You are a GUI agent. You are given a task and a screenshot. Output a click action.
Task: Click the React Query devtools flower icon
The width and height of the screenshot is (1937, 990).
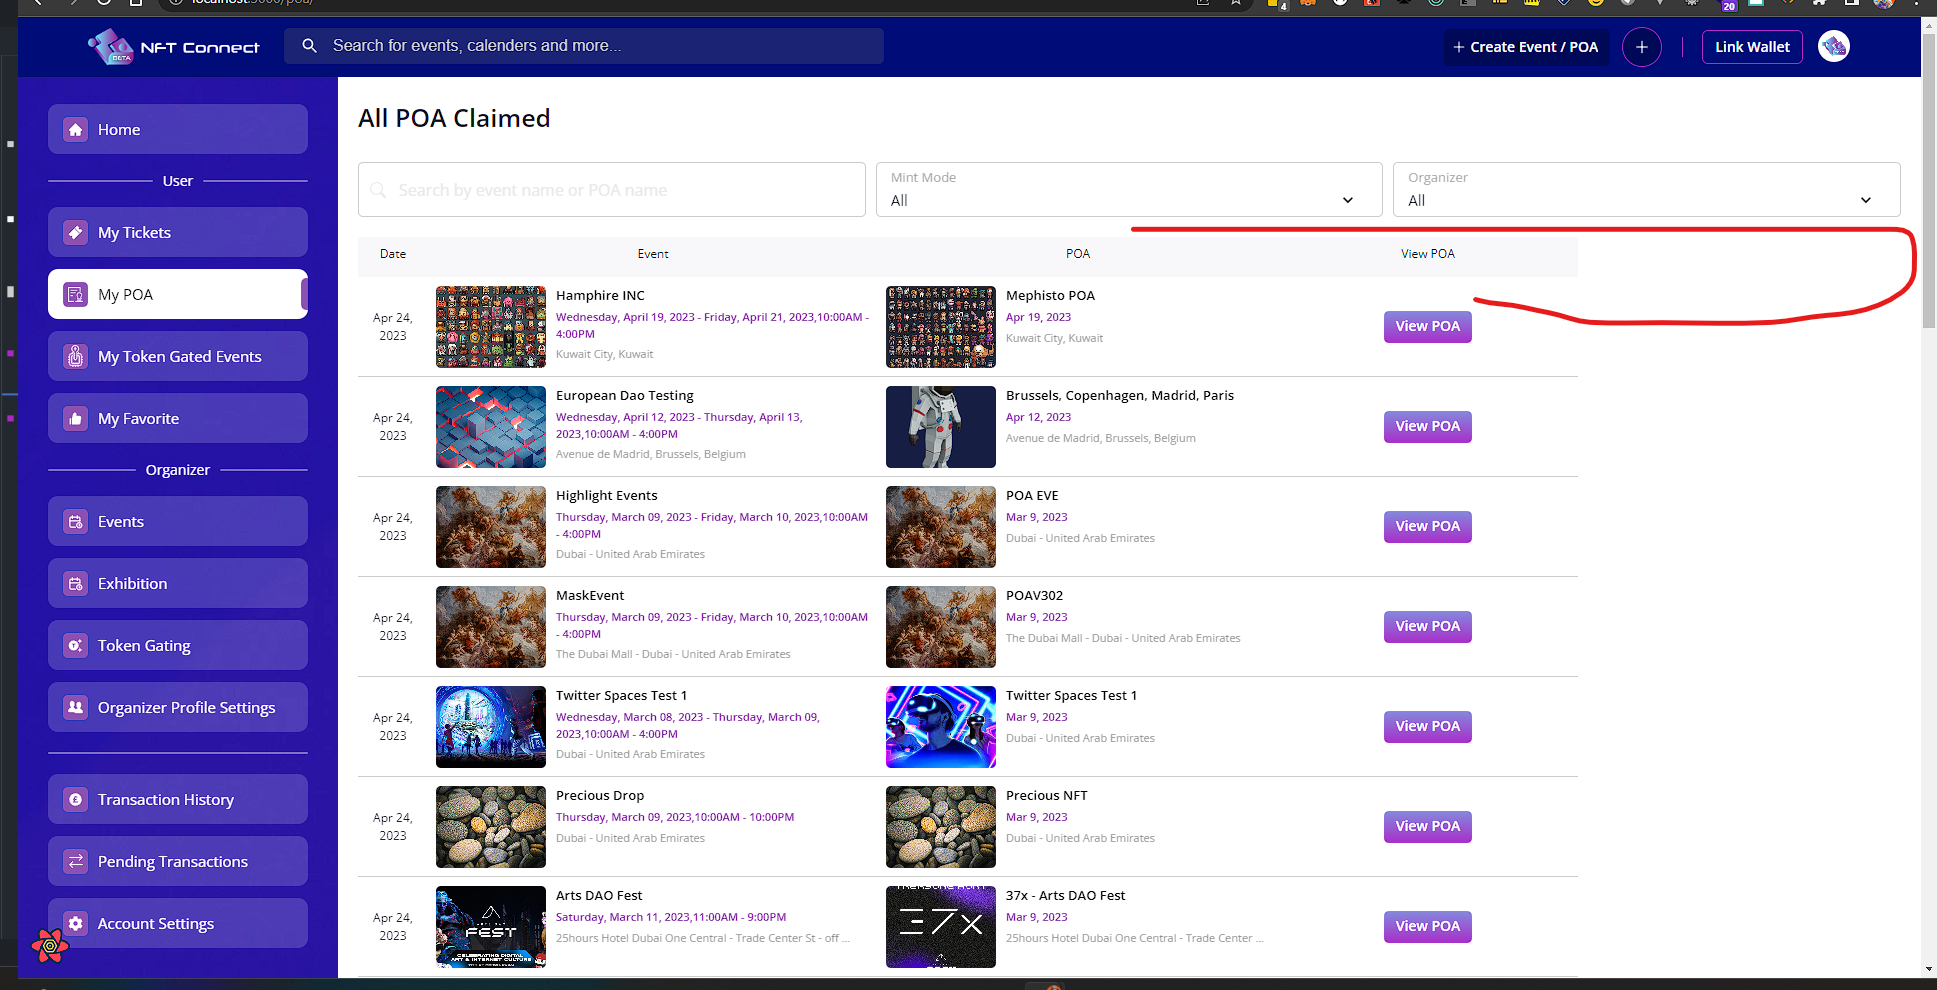[50, 945]
